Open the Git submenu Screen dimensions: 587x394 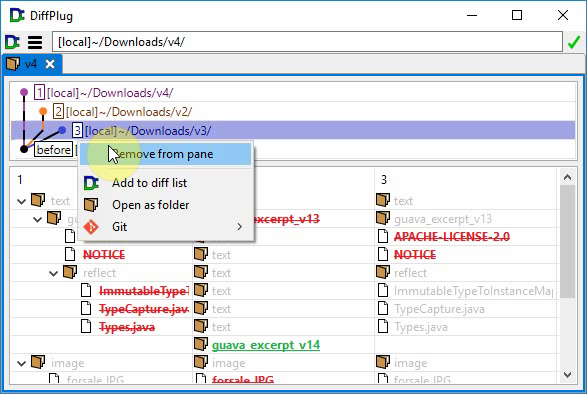click(x=165, y=227)
